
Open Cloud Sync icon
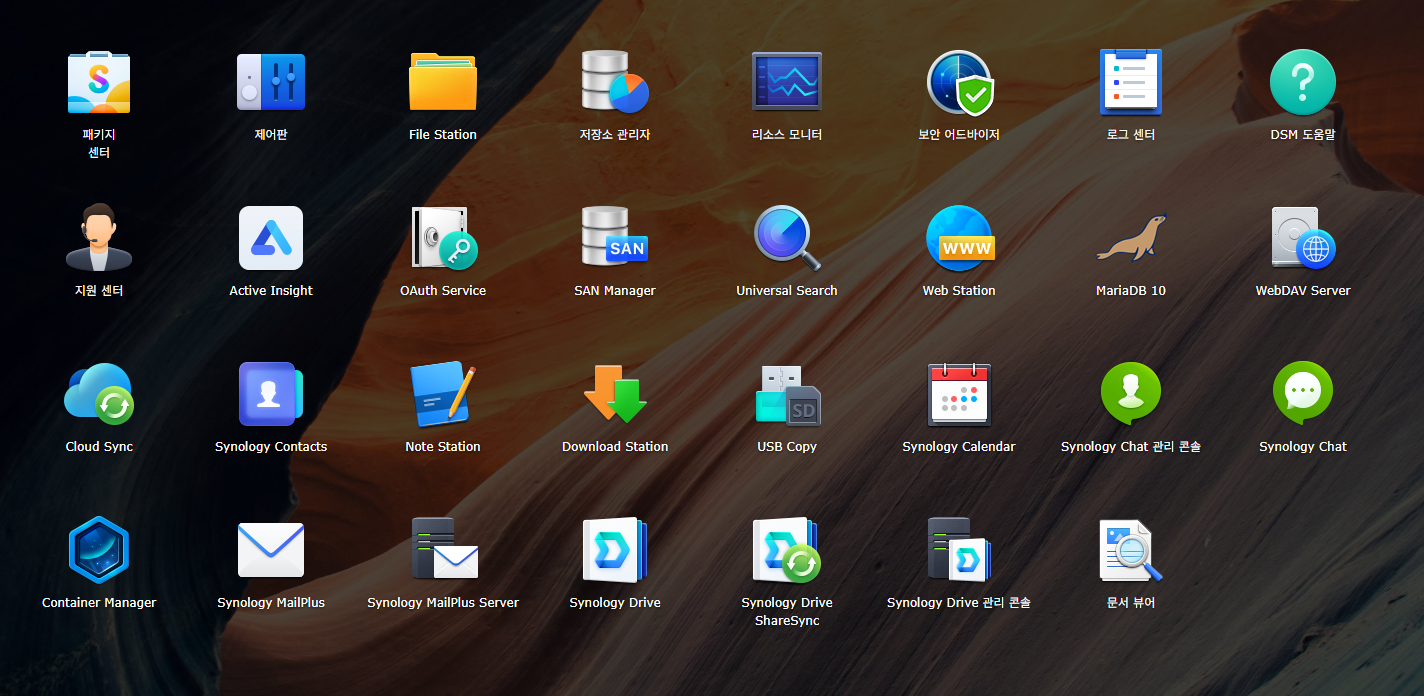coord(99,394)
